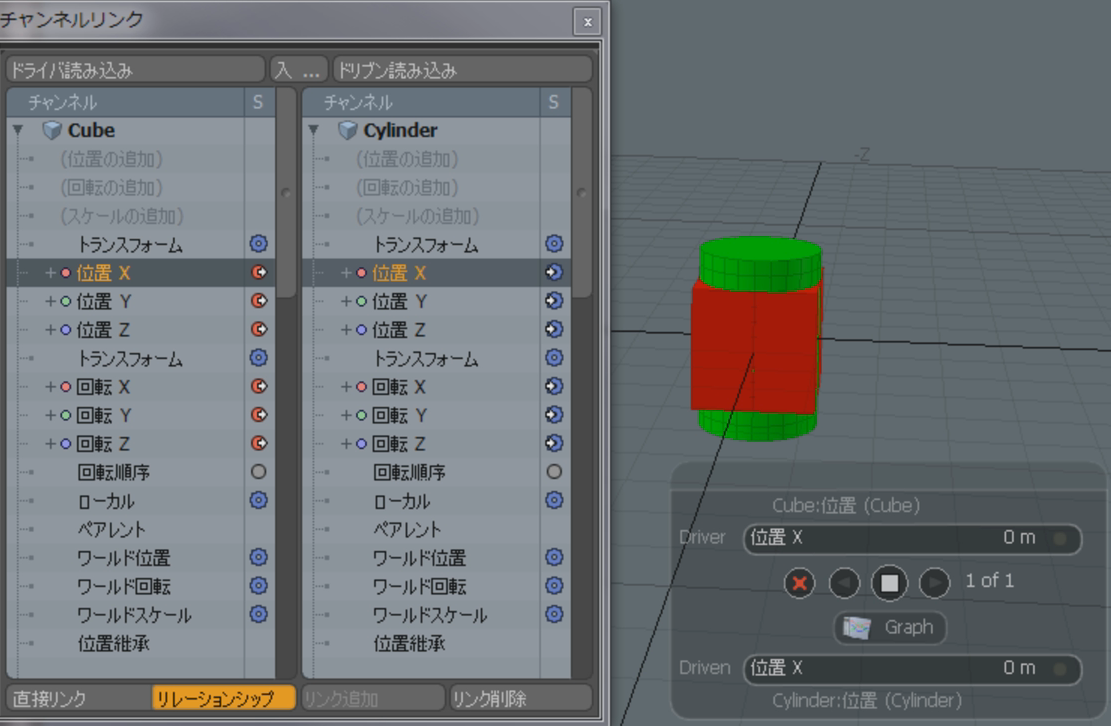1111x726 pixels.
Task: Collapse the Cylinder channel tree
Action: (314, 131)
